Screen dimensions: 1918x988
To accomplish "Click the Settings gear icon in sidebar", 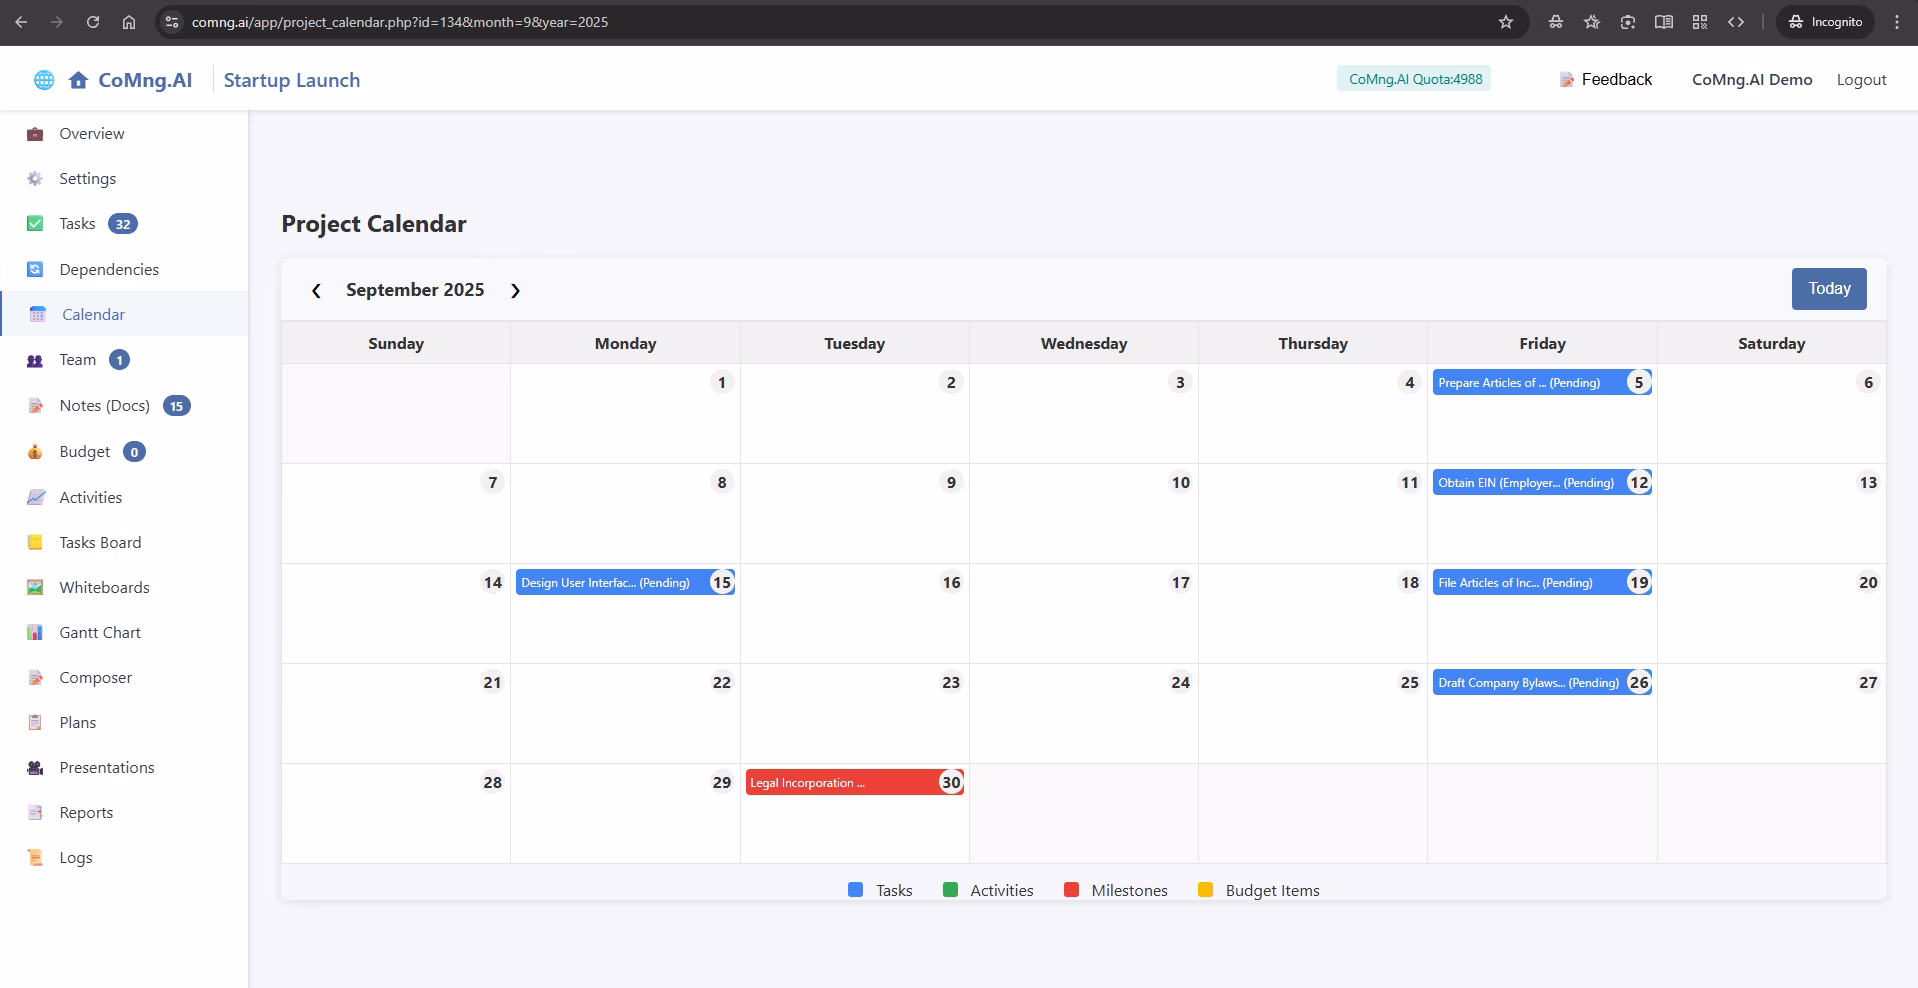I will [35, 179].
